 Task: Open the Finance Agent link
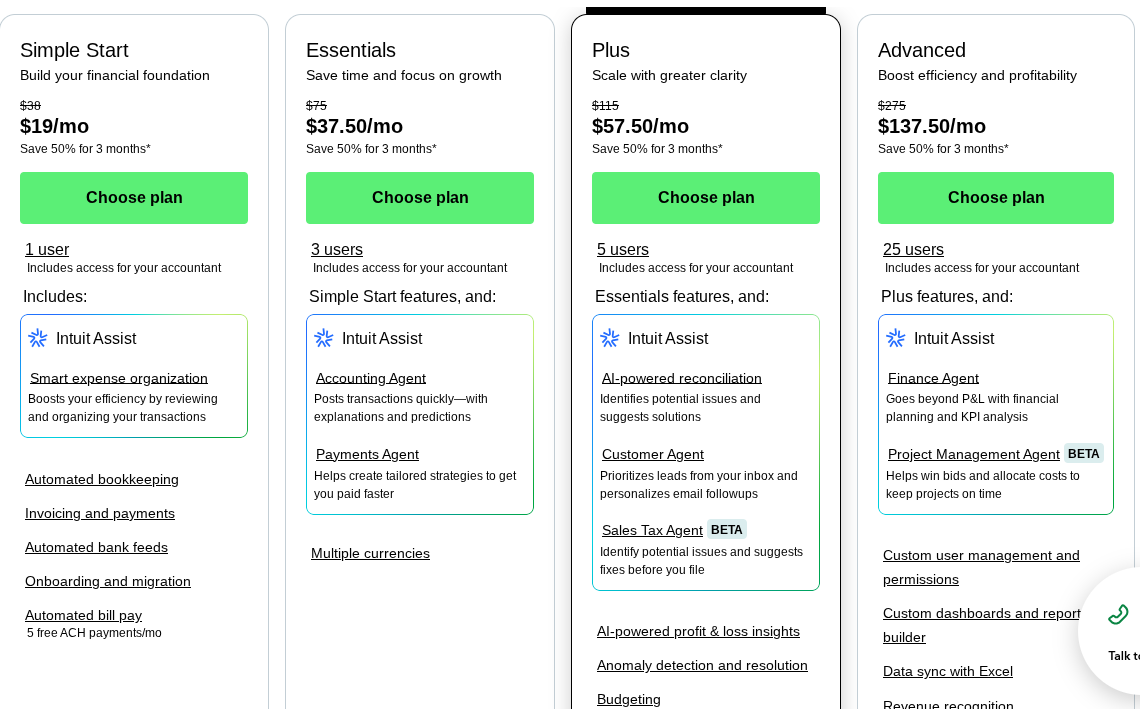coord(933,378)
